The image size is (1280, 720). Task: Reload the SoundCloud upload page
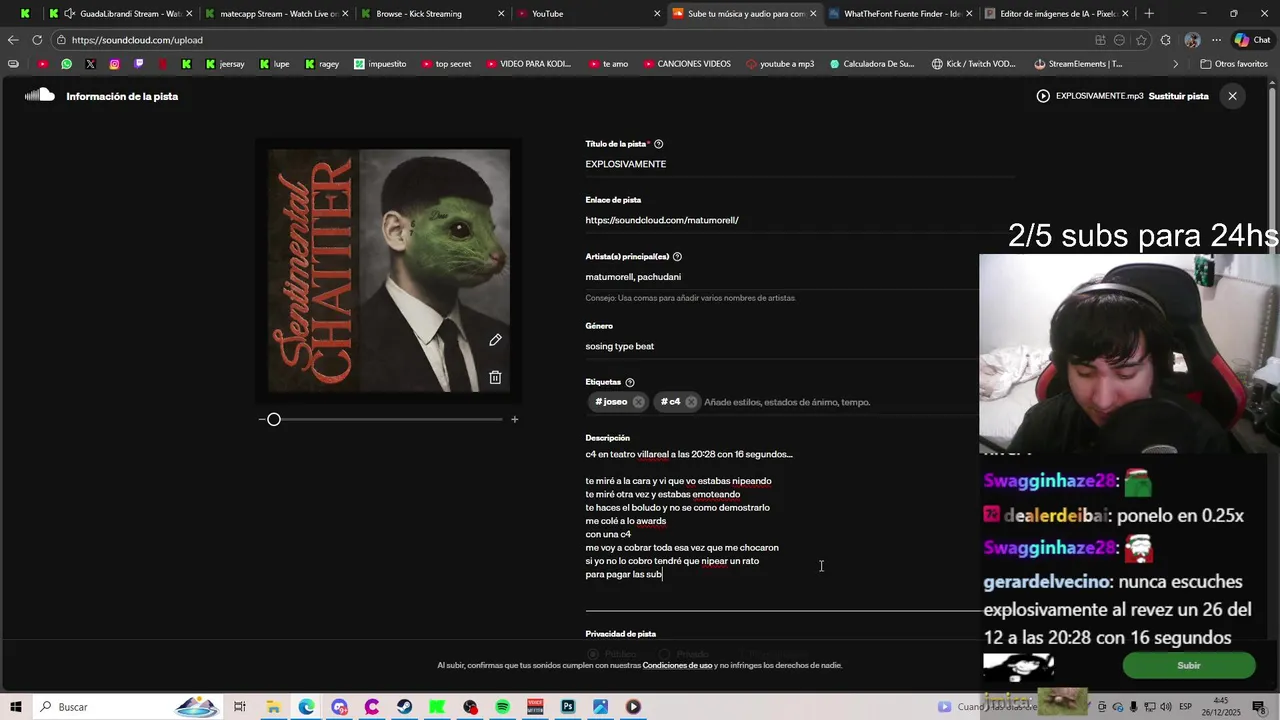[37, 40]
